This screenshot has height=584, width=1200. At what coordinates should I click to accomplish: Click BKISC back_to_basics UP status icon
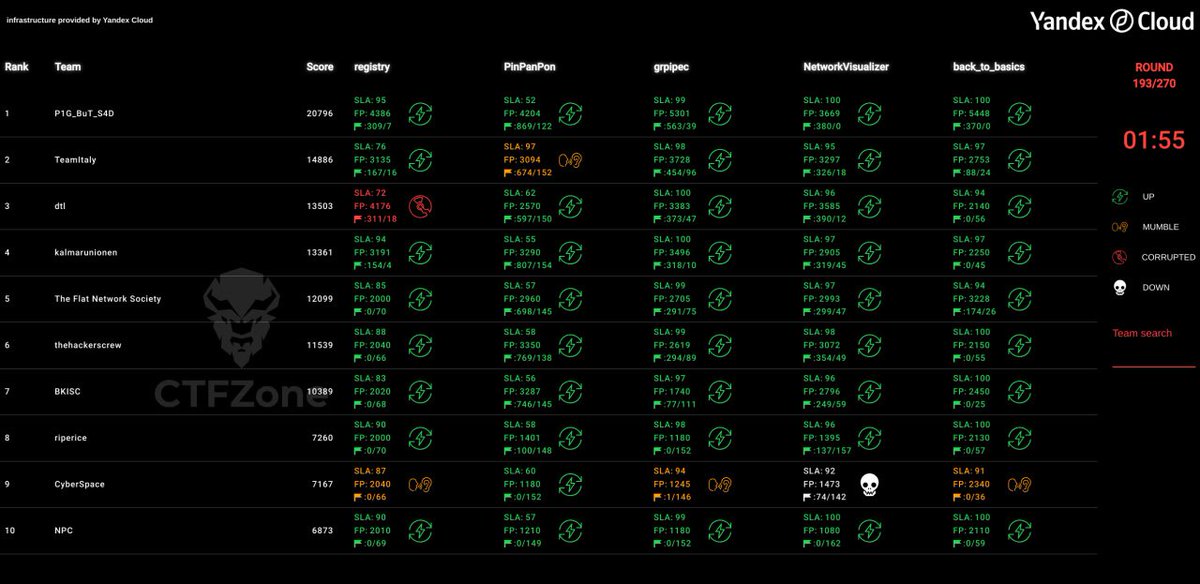1020,391
